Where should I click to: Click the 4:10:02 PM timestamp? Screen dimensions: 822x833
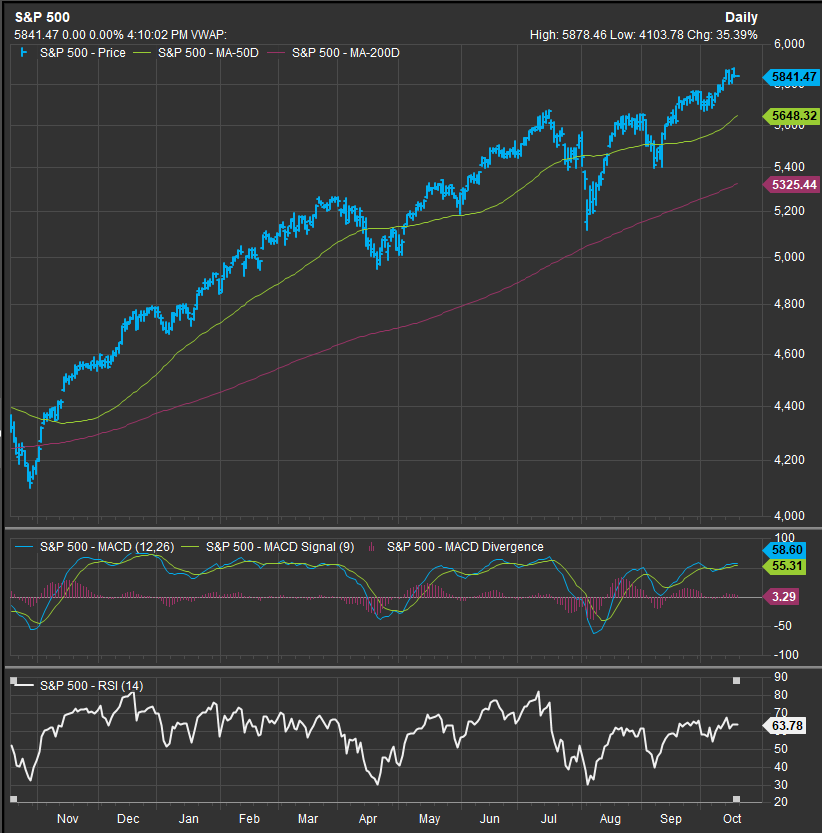[x=157, y=35]
